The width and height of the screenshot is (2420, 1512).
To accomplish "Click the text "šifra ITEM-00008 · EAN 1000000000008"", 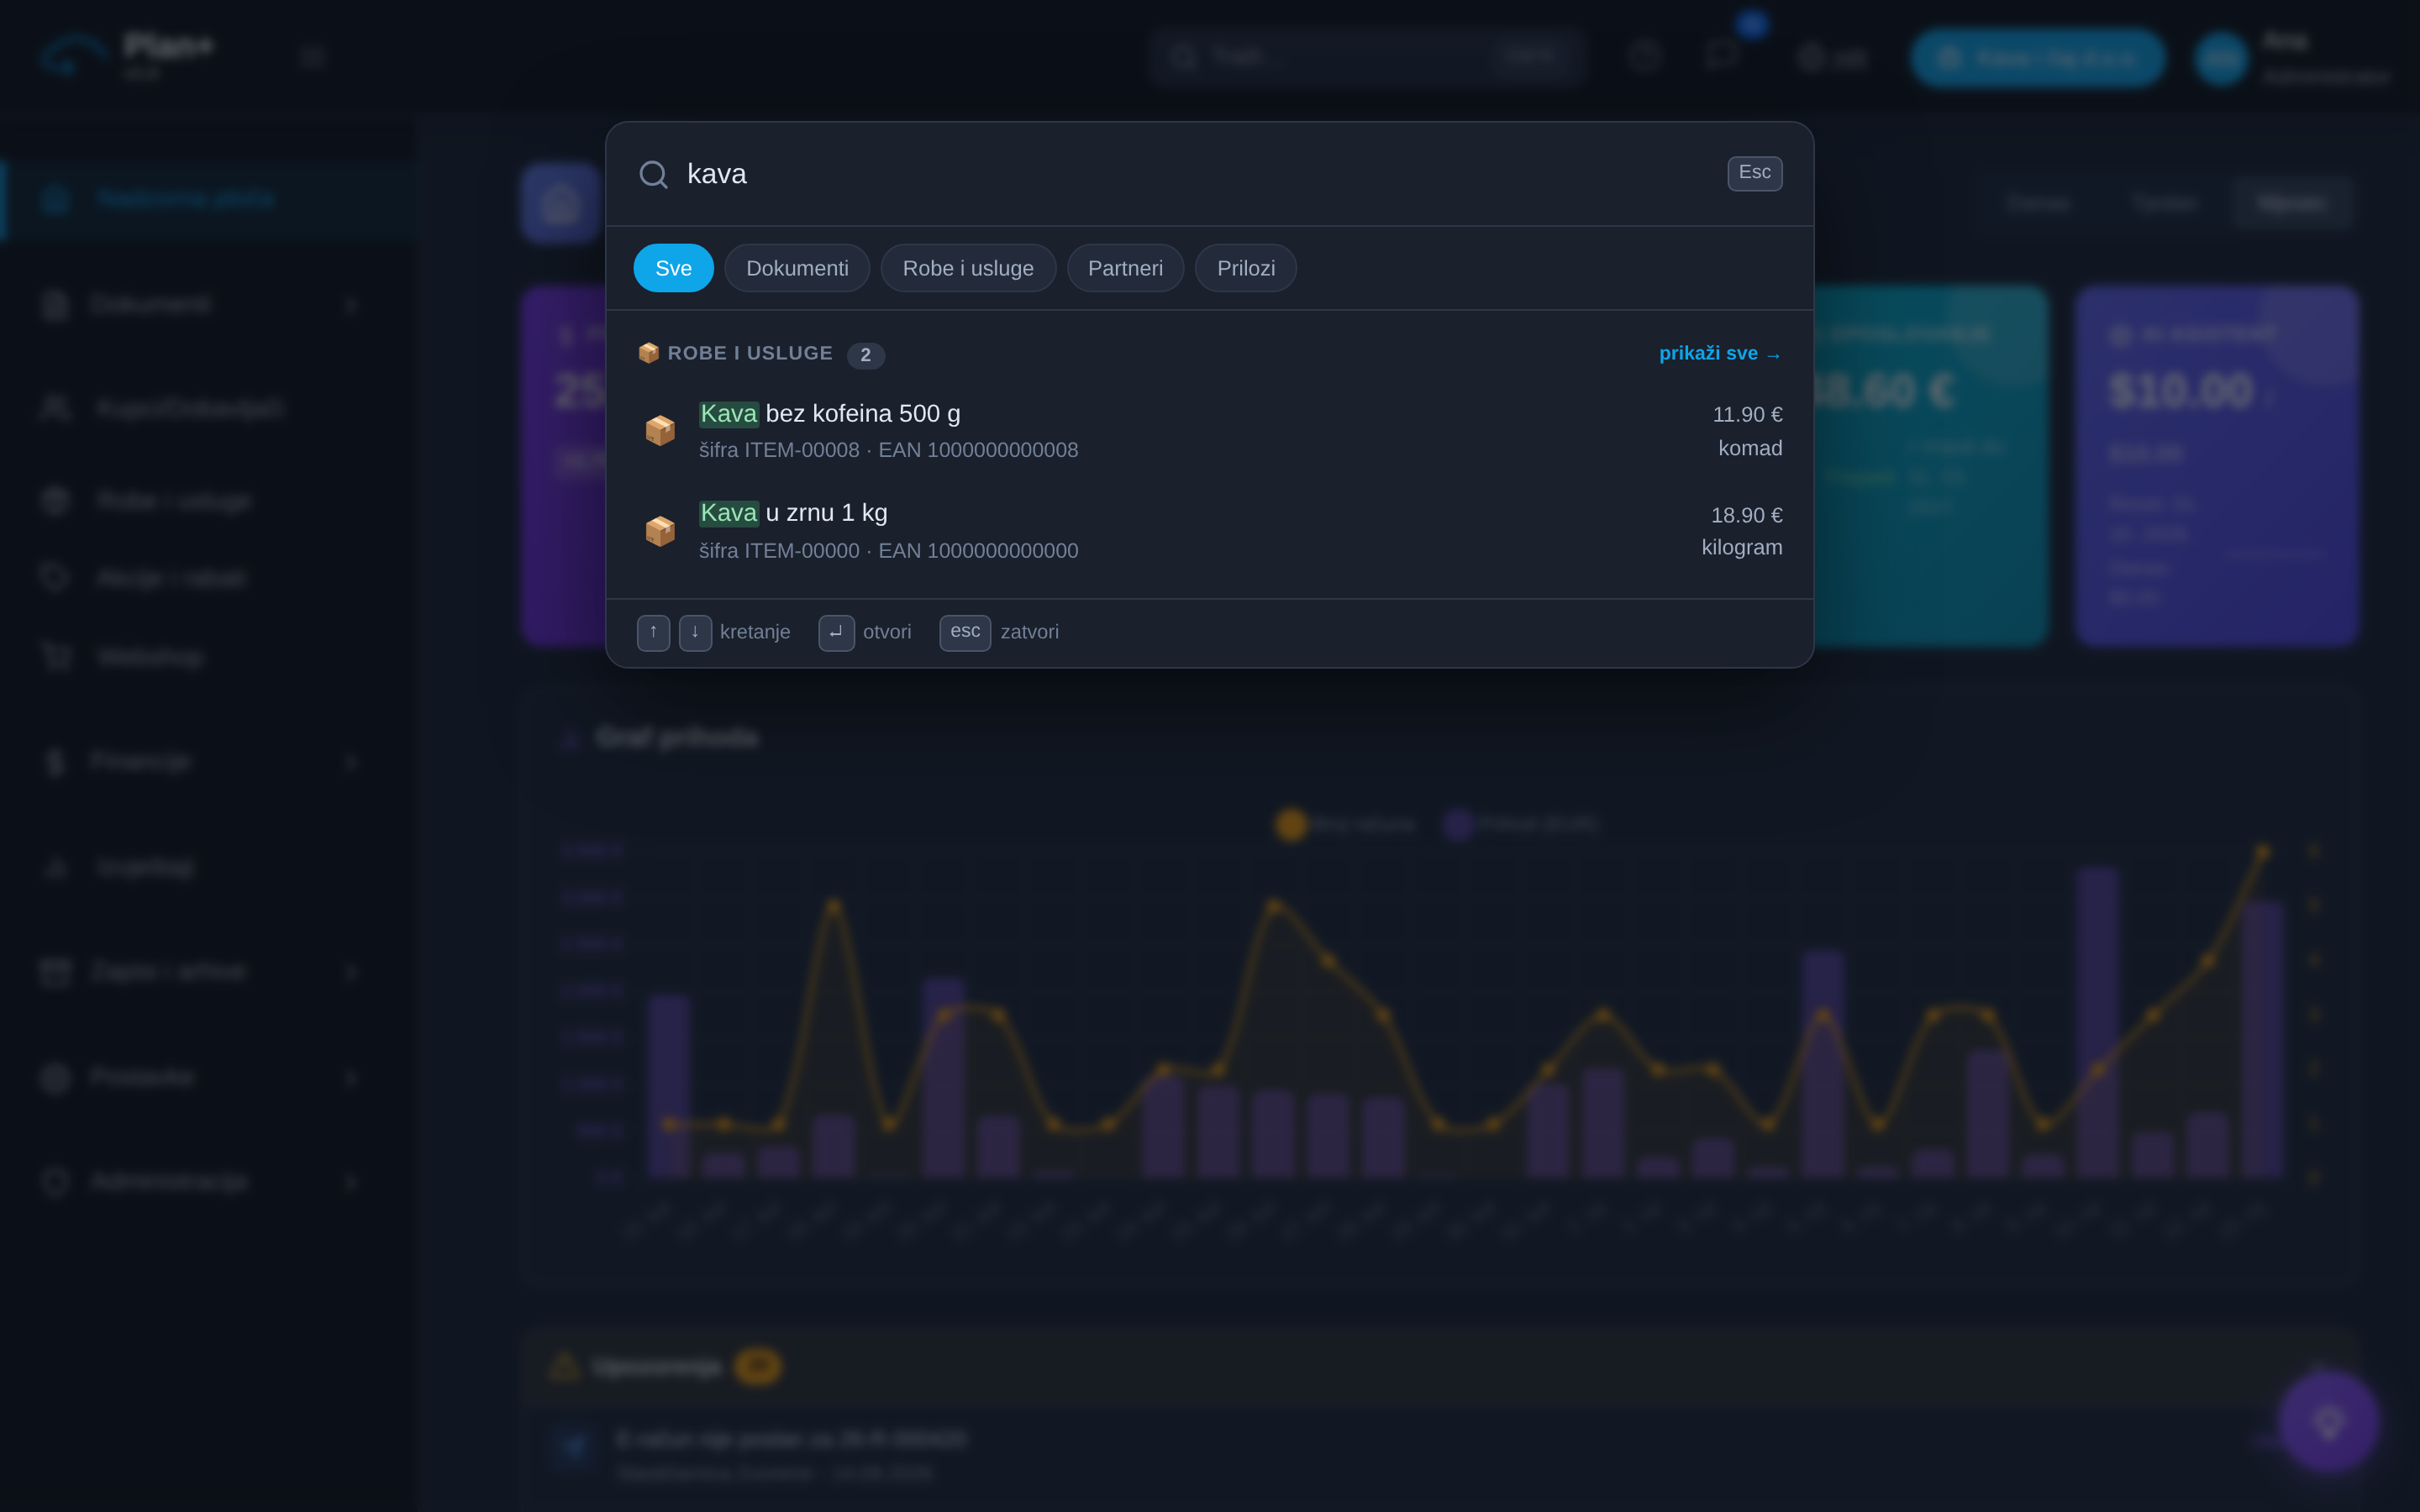I will pyautogui.click(x=888, y=450).
